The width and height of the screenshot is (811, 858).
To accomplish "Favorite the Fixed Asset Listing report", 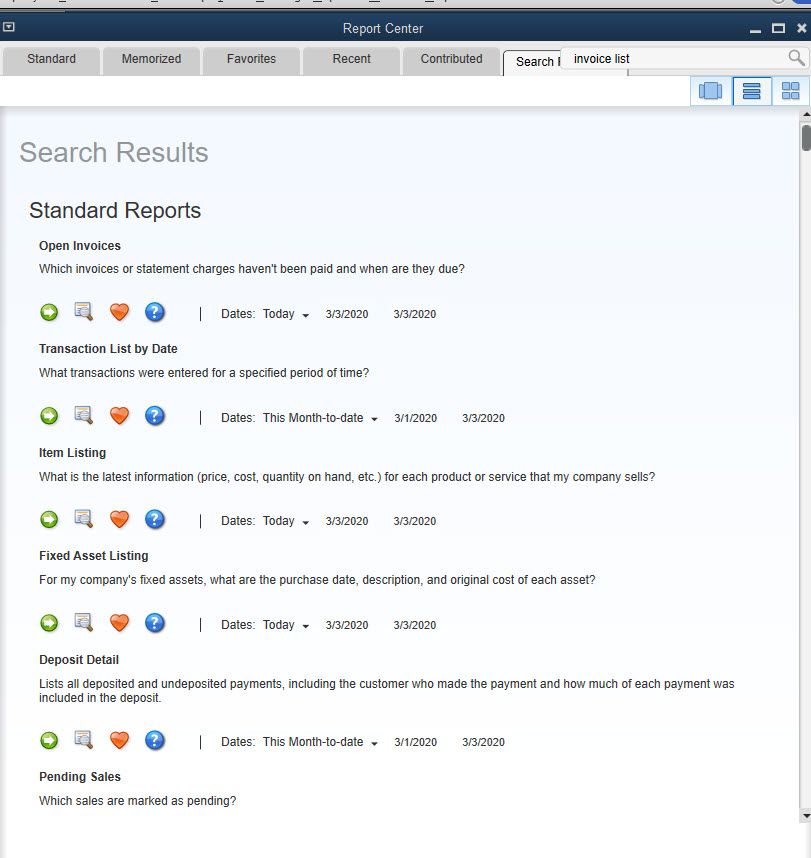I will [119, 623].
